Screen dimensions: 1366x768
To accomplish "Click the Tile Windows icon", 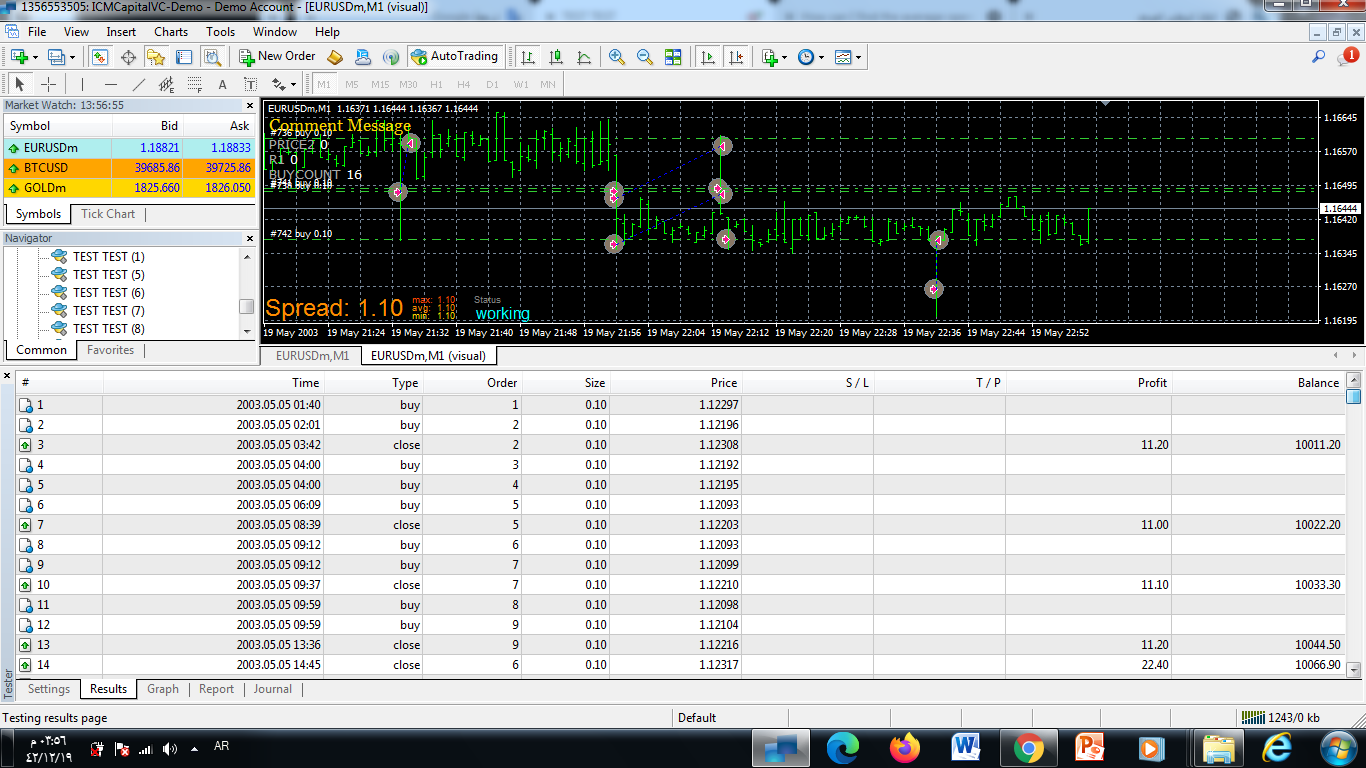I will 673,57.
